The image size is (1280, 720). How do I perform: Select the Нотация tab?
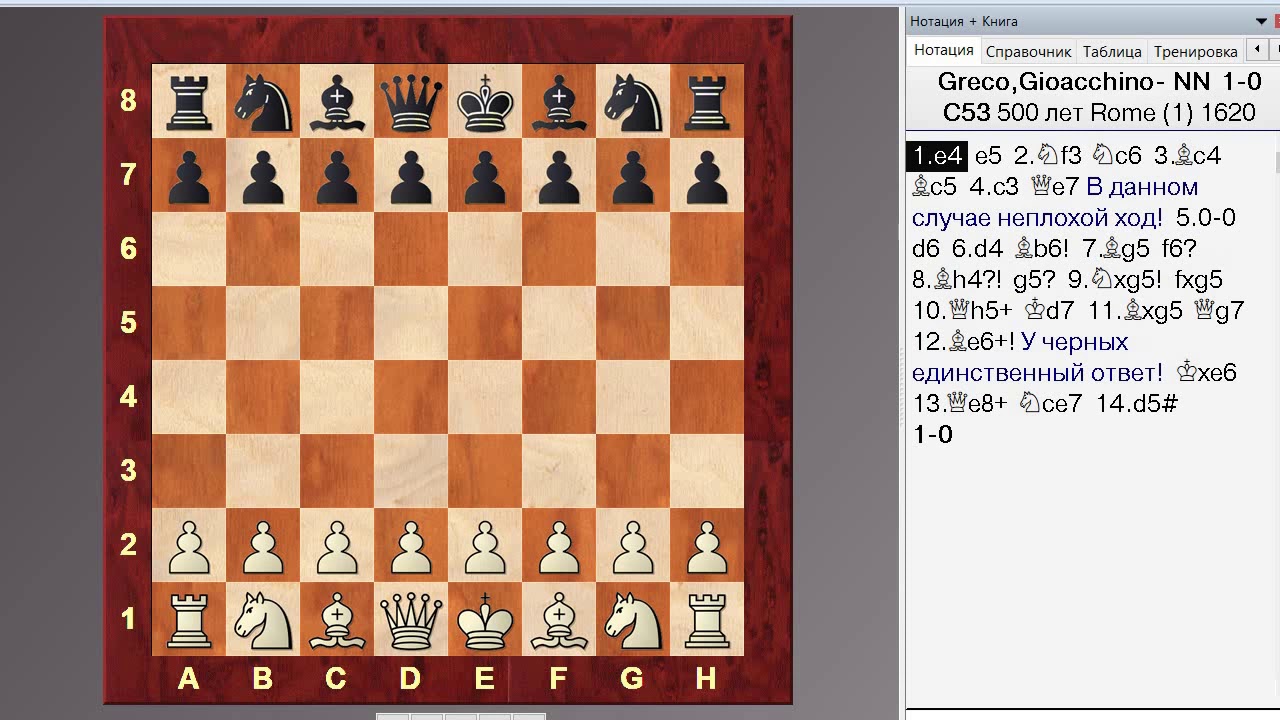[x=943, y=50]
